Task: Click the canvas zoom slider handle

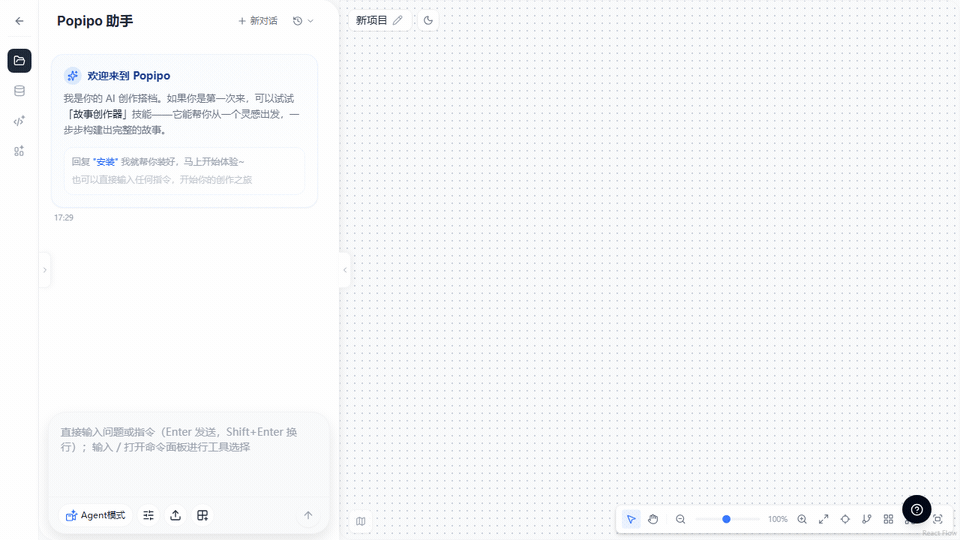Action: [726, 519]
